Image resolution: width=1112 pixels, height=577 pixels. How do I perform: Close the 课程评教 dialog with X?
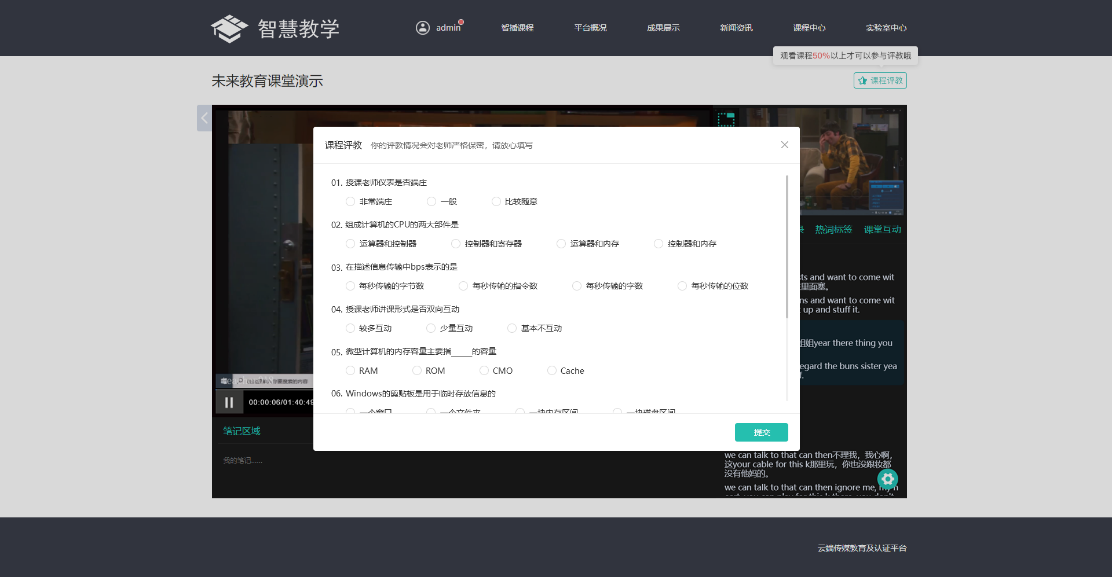click(784, 145)
